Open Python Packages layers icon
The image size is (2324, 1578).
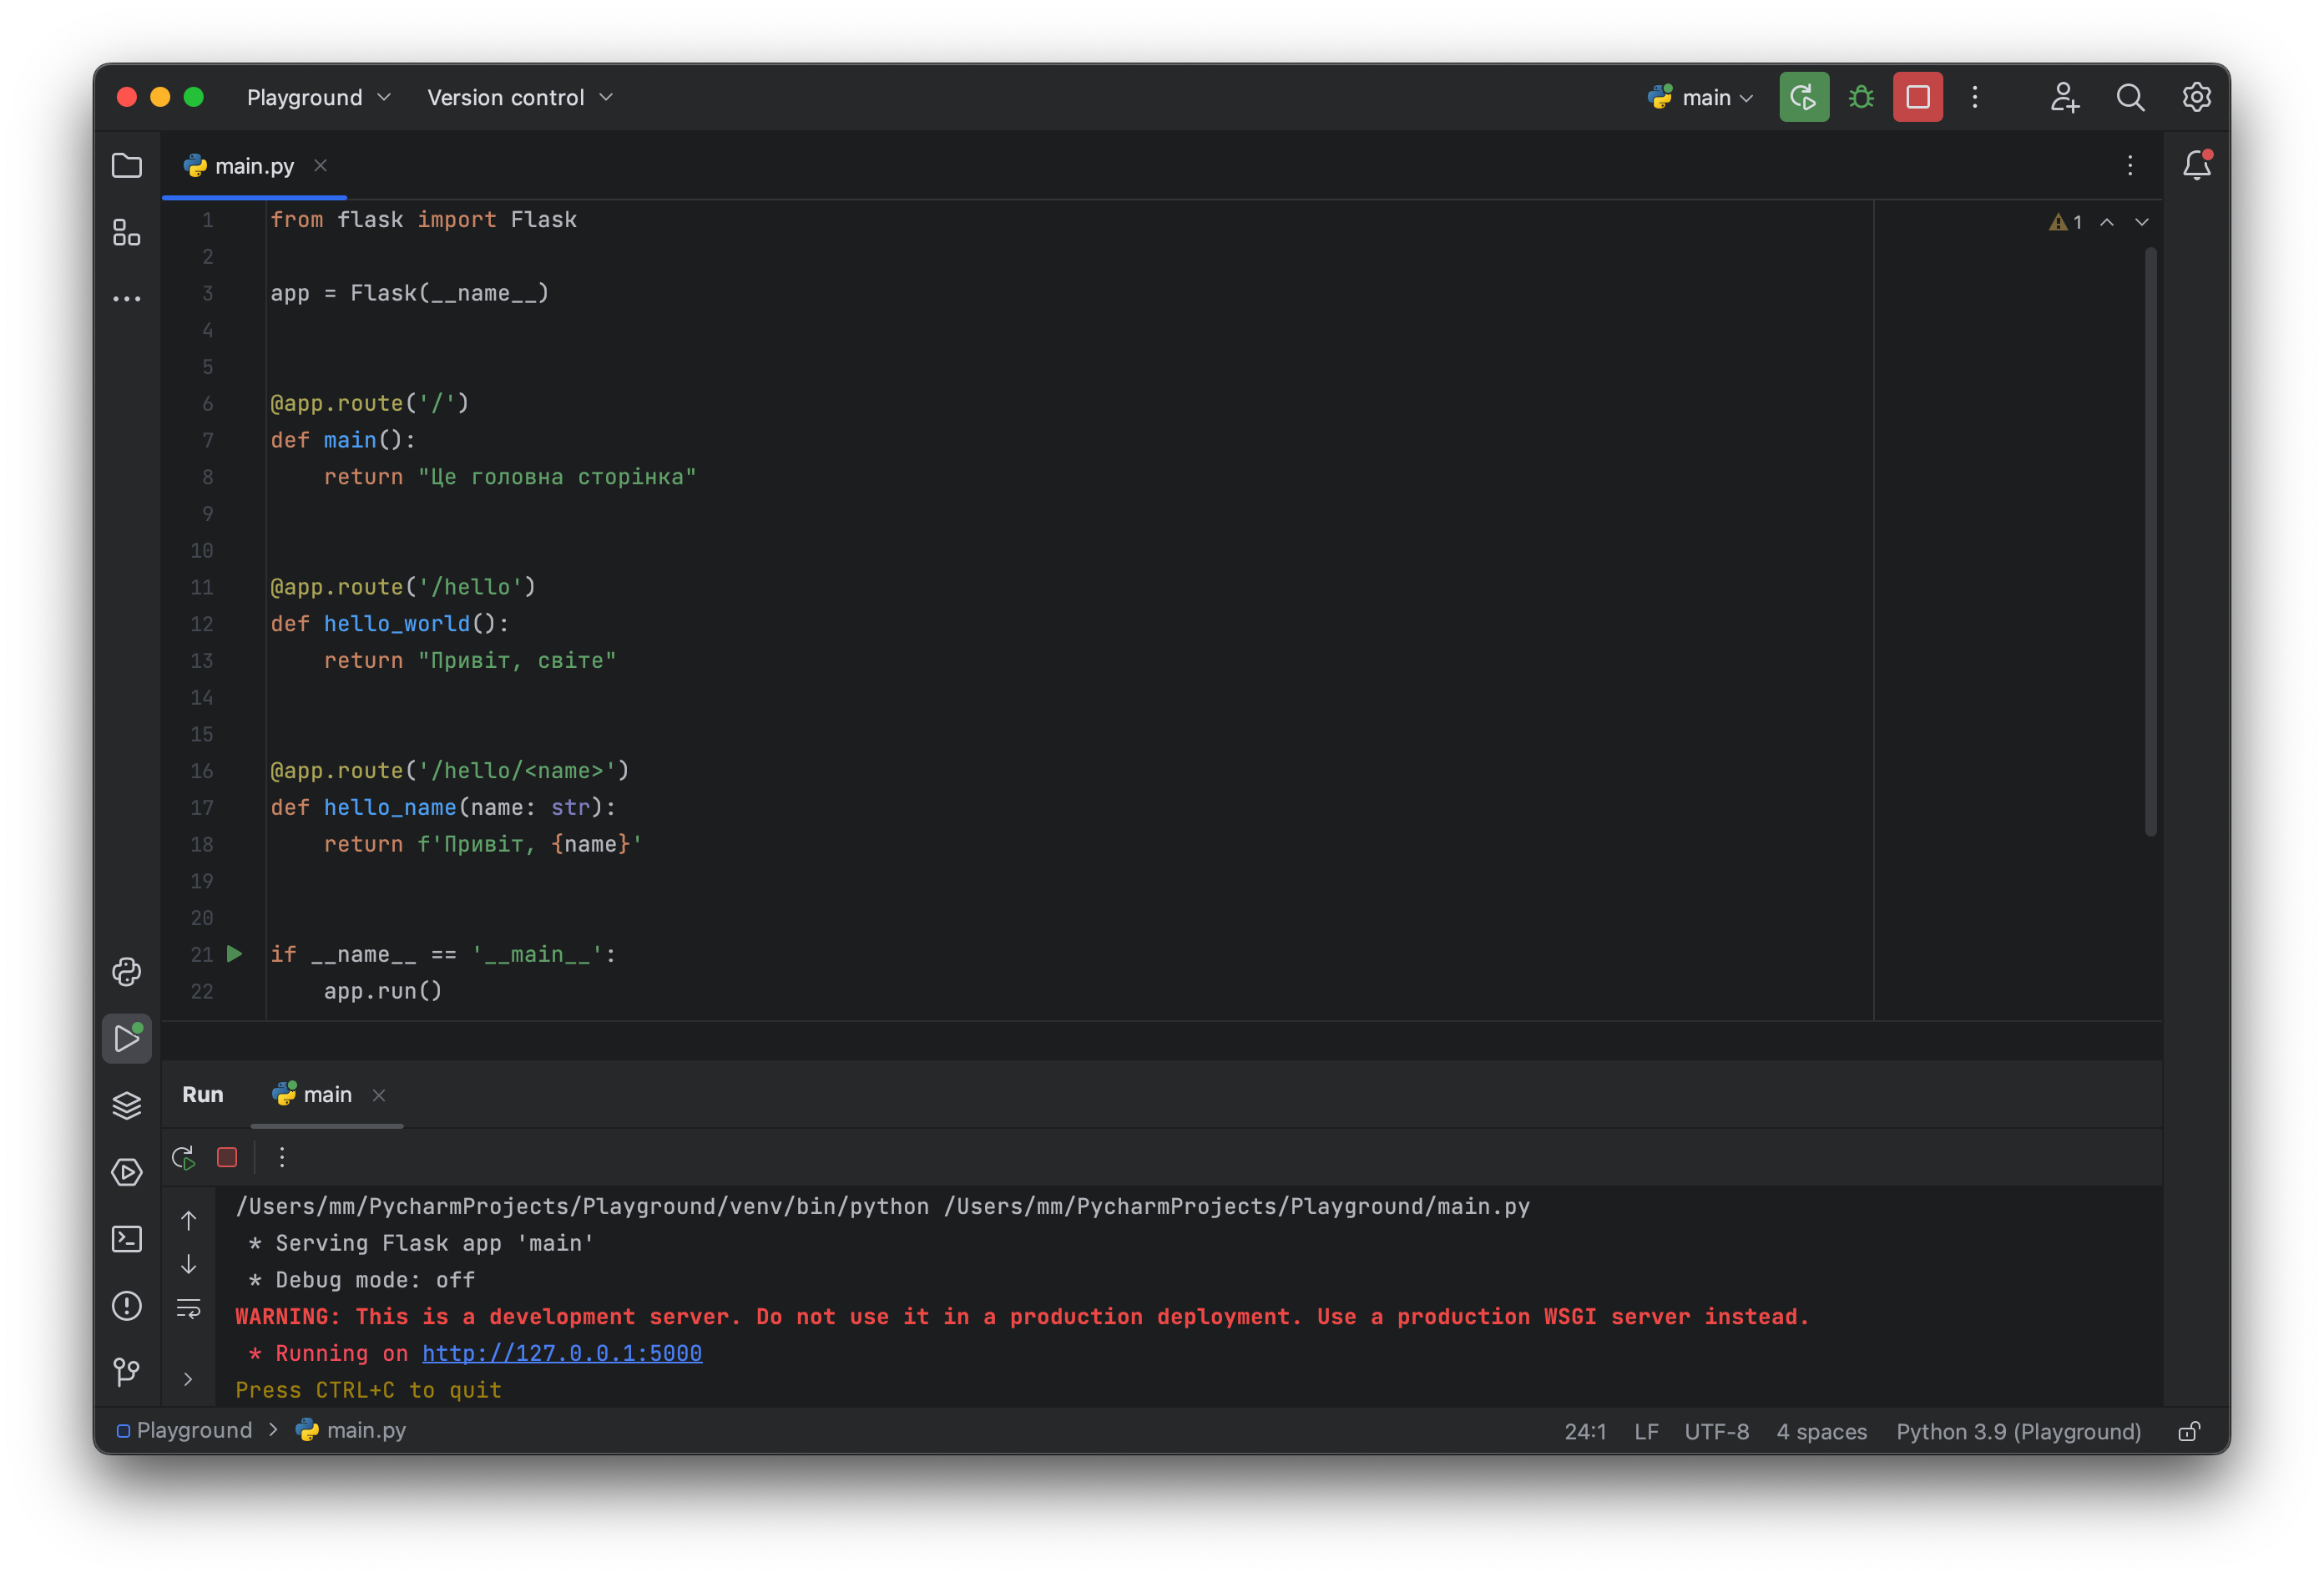pyautogui.click(x=126, y=1105)
